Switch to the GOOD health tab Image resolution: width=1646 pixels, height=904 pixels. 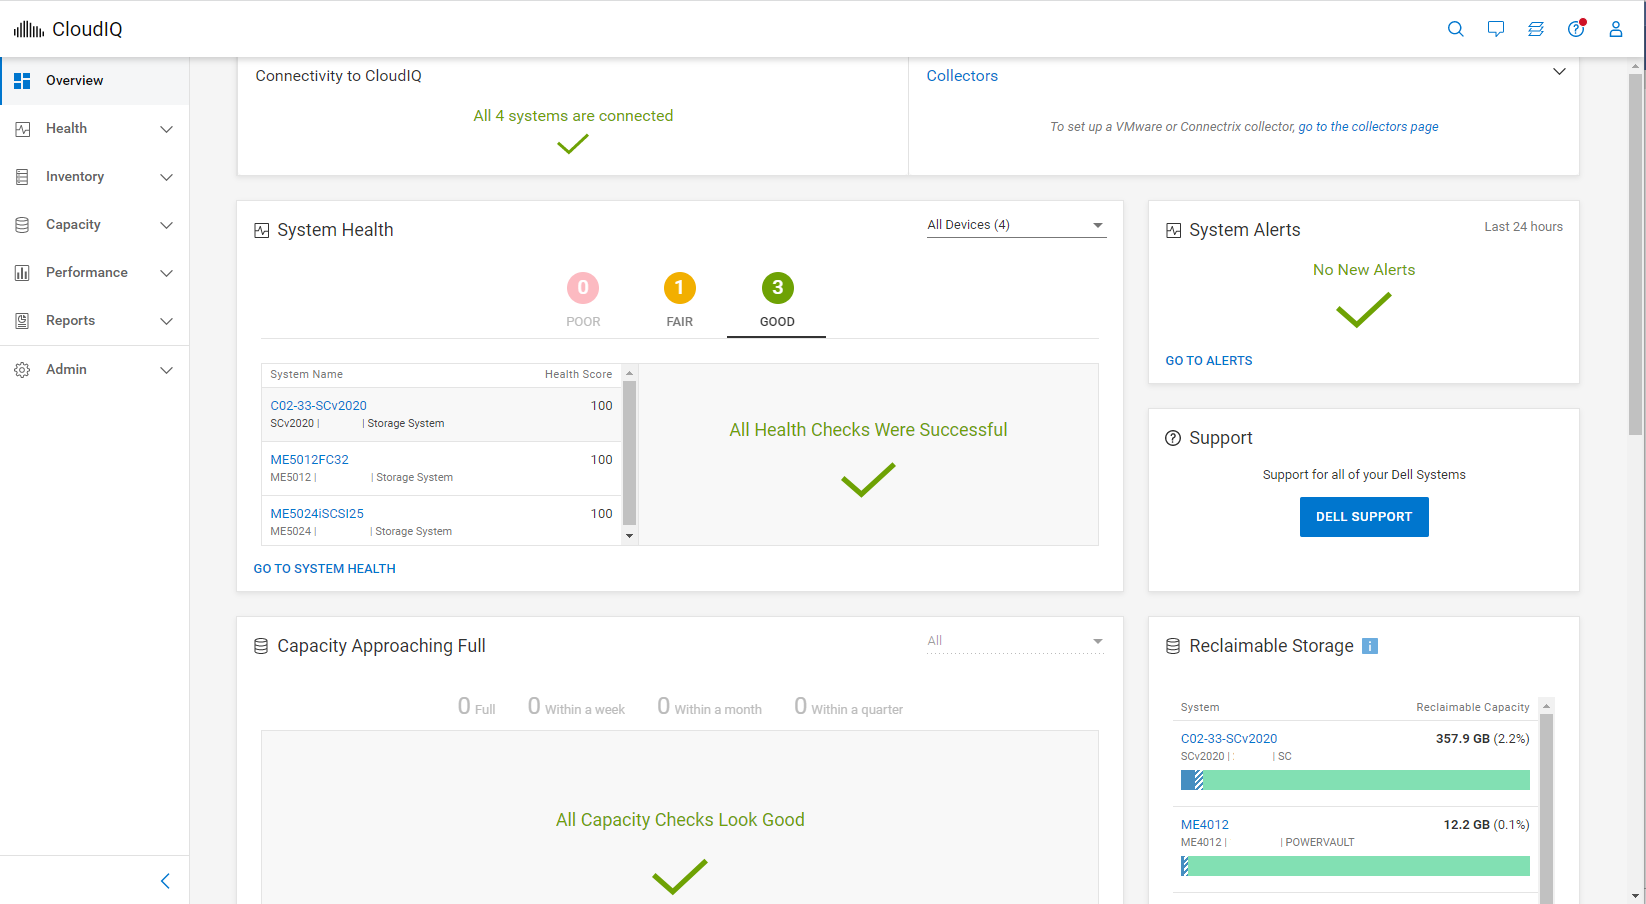coord(777,299)
